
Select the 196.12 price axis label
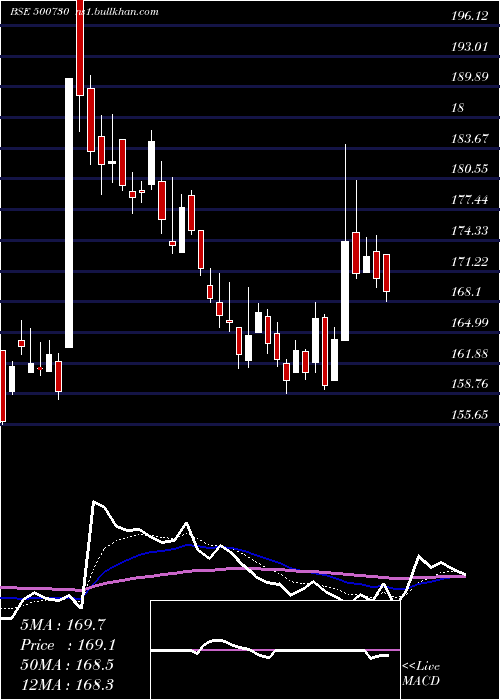point(469,16)
